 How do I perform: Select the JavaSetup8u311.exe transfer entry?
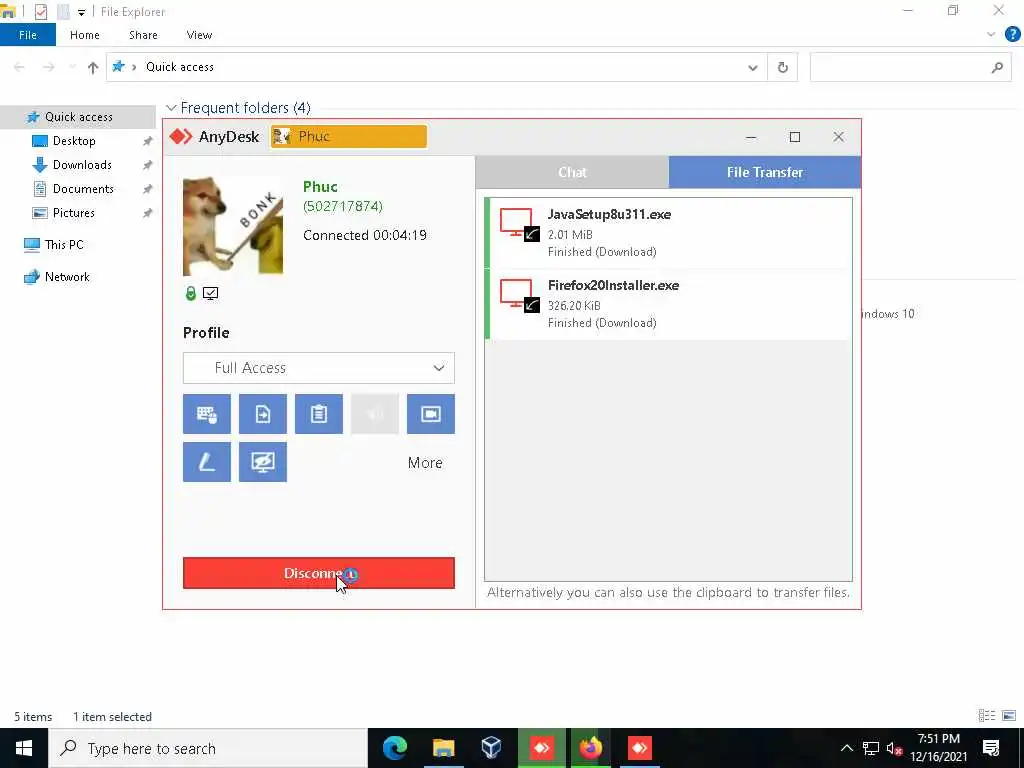669,232
